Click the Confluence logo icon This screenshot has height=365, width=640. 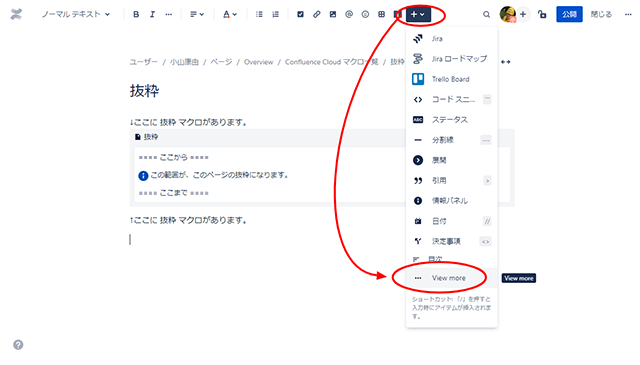pos(16,14)
